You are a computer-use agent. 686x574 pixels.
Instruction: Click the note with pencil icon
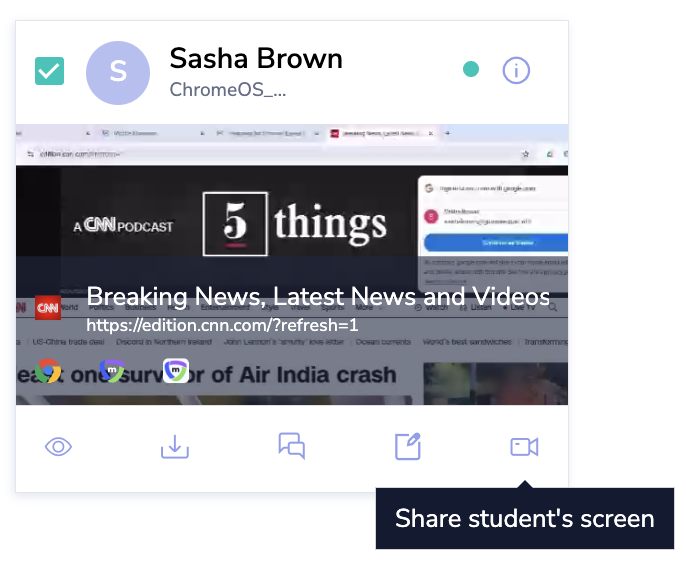(x=408, y=446)
